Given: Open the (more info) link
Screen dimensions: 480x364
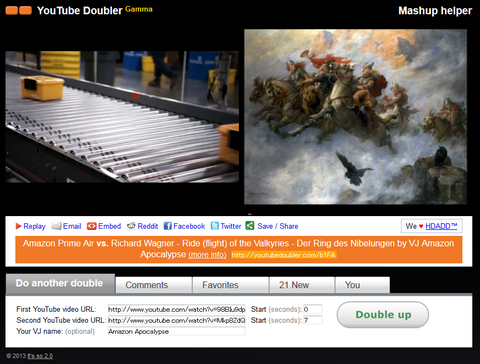Looking at the screenshot, I should click(x=207, y=255).
